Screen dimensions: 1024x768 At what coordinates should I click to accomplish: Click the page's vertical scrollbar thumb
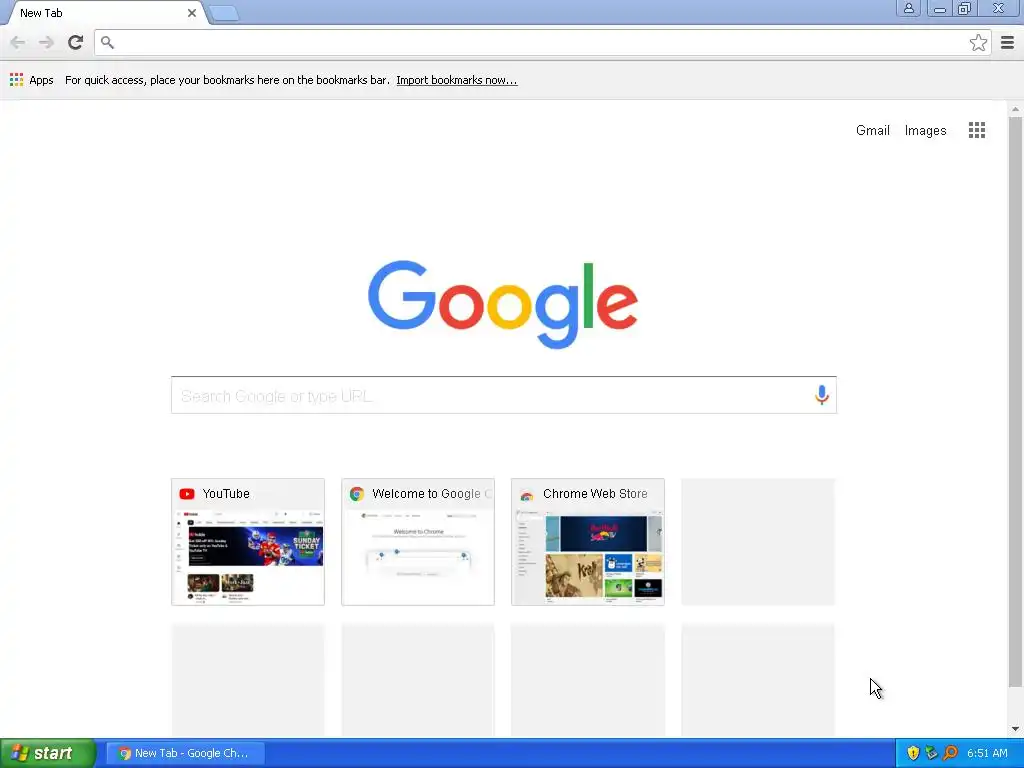click(x=1015, y=402)
